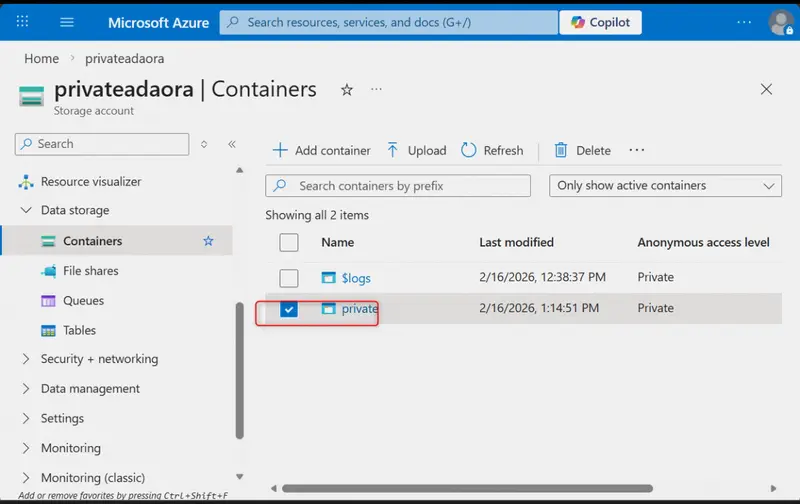Expand Monitoring (classic) section
Image resolution: width=800 pixels, height=504 pixels.
(26, 477)
